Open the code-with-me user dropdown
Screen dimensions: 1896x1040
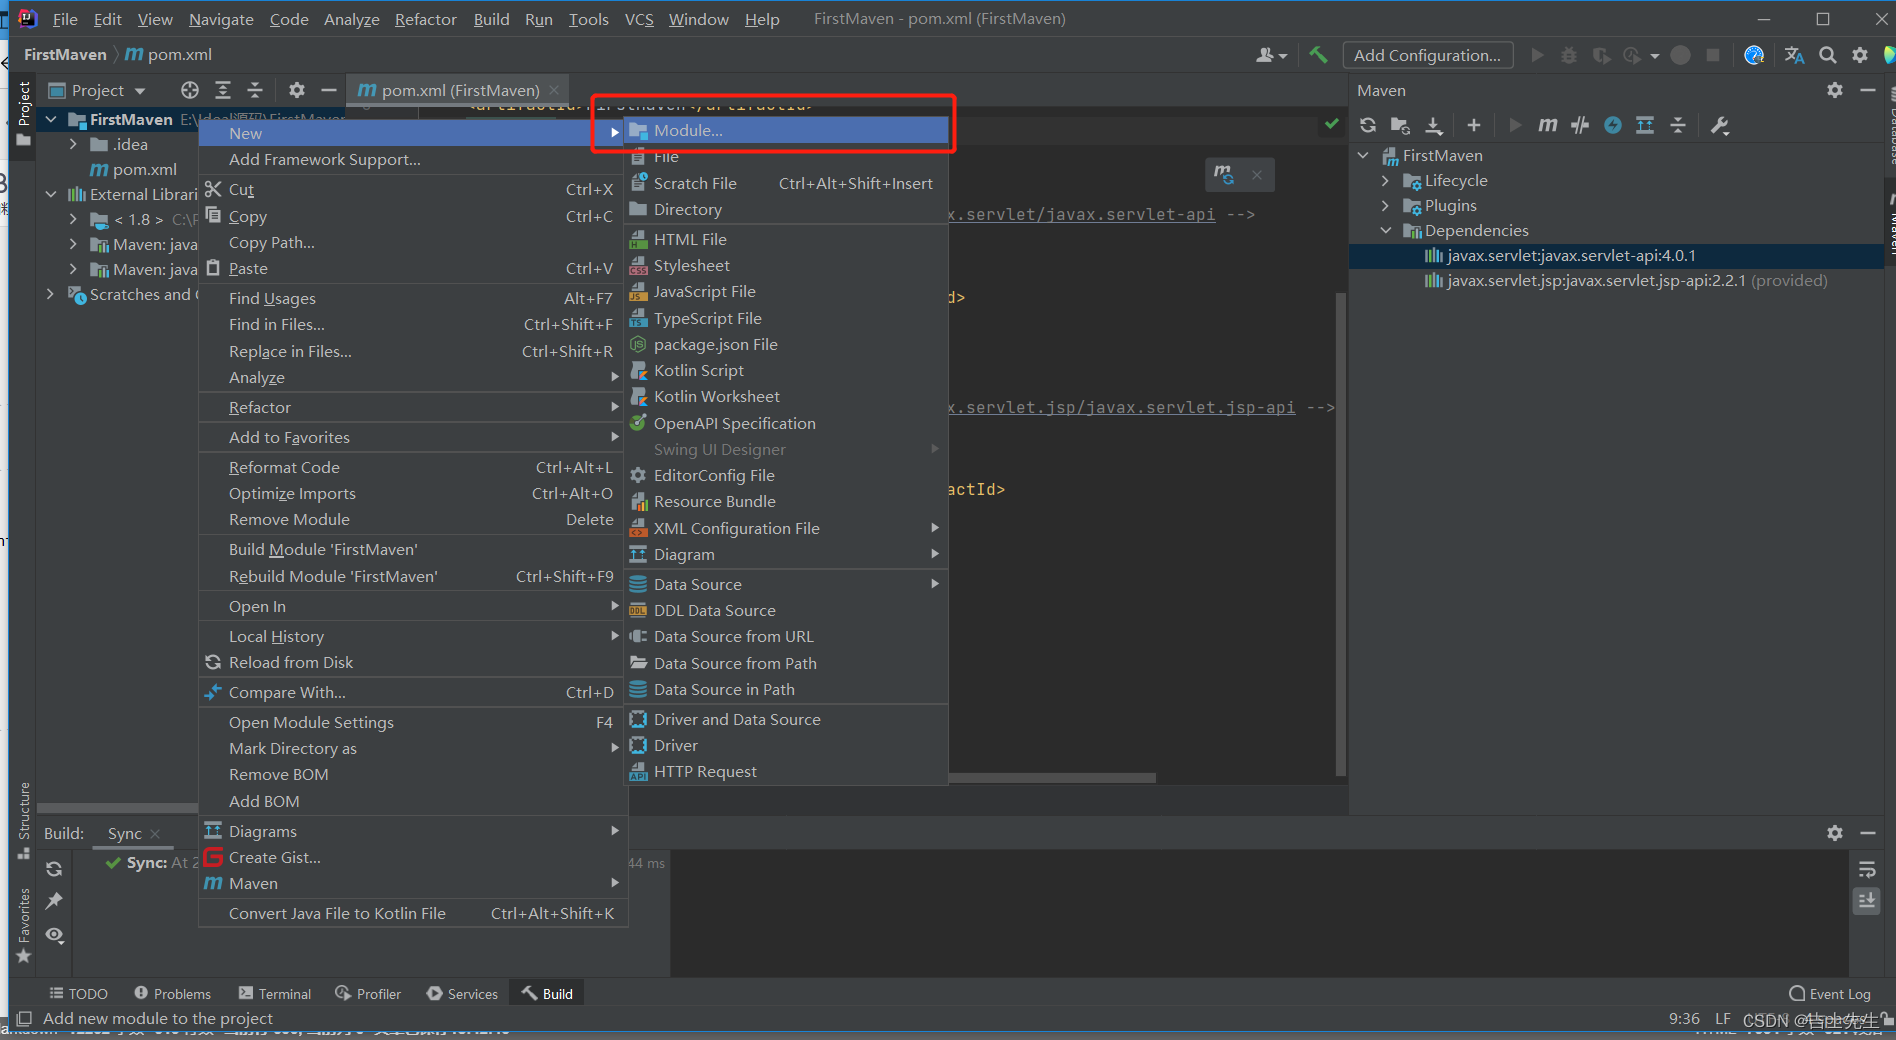click(x=1271, y=55)
